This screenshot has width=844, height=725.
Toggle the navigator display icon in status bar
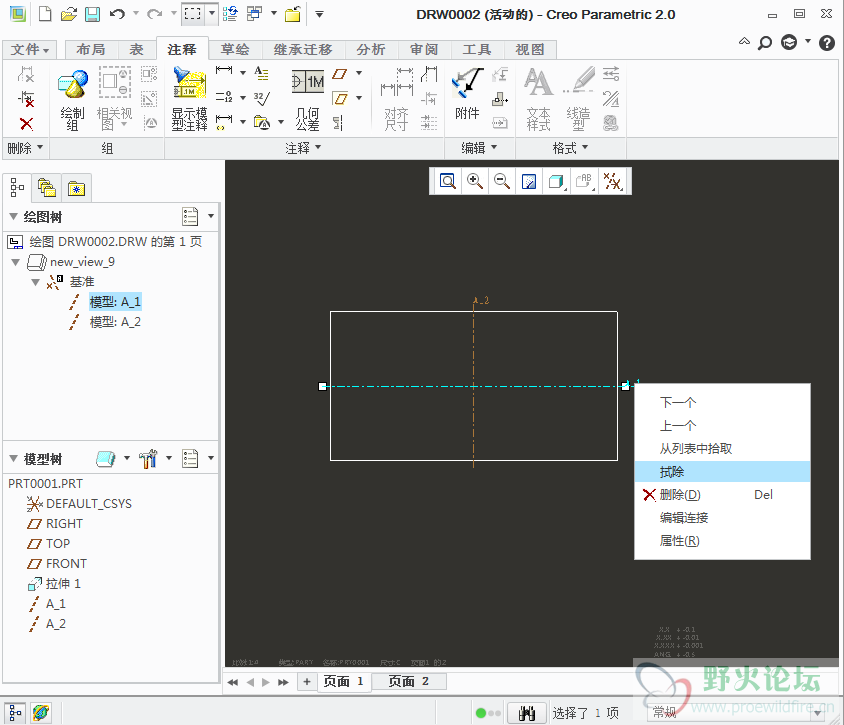pos(15,713)
